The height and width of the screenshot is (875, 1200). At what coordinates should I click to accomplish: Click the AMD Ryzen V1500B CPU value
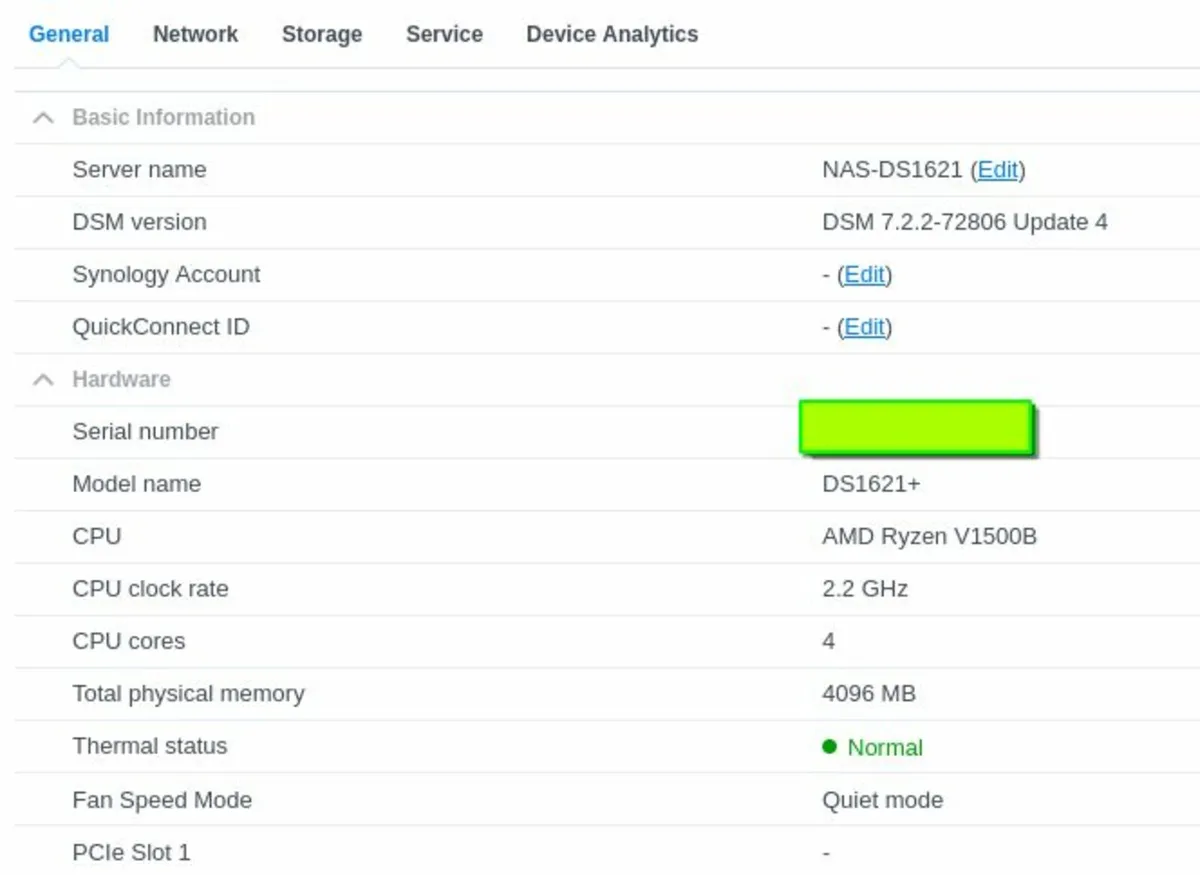tap(929, 537)
